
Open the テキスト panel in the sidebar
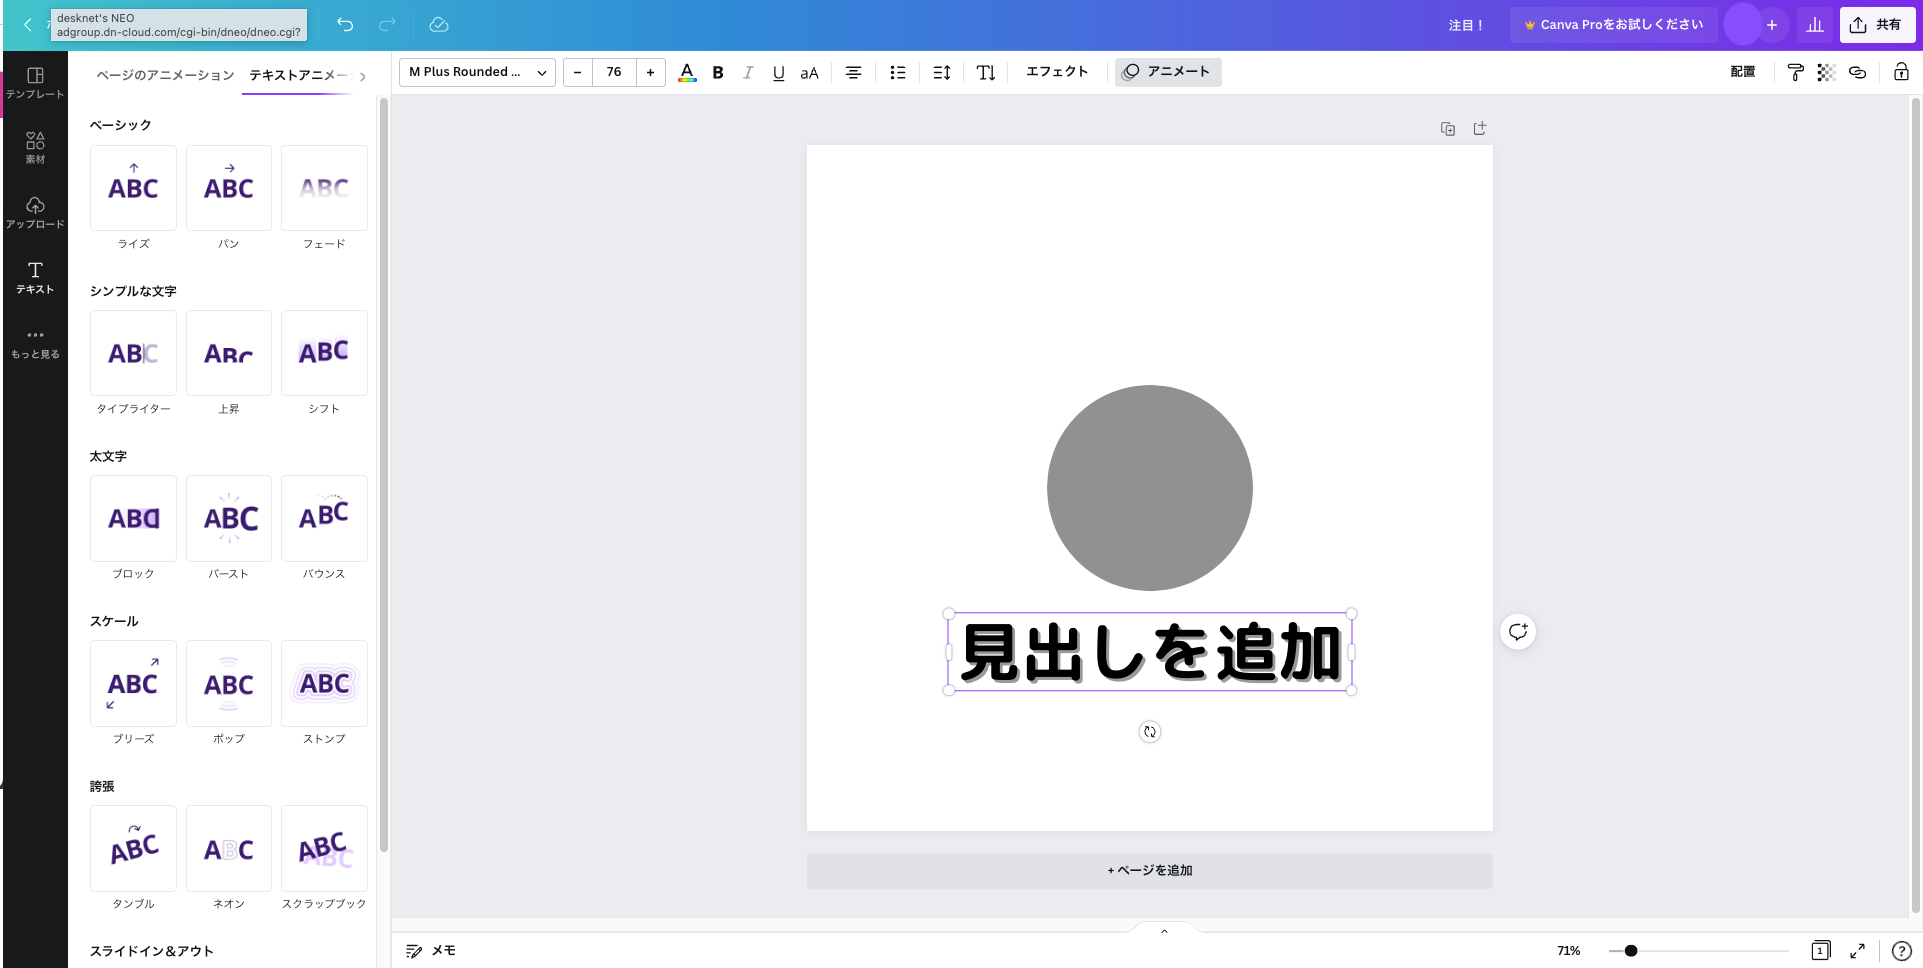pyautogui.click(x=35, y=277)
